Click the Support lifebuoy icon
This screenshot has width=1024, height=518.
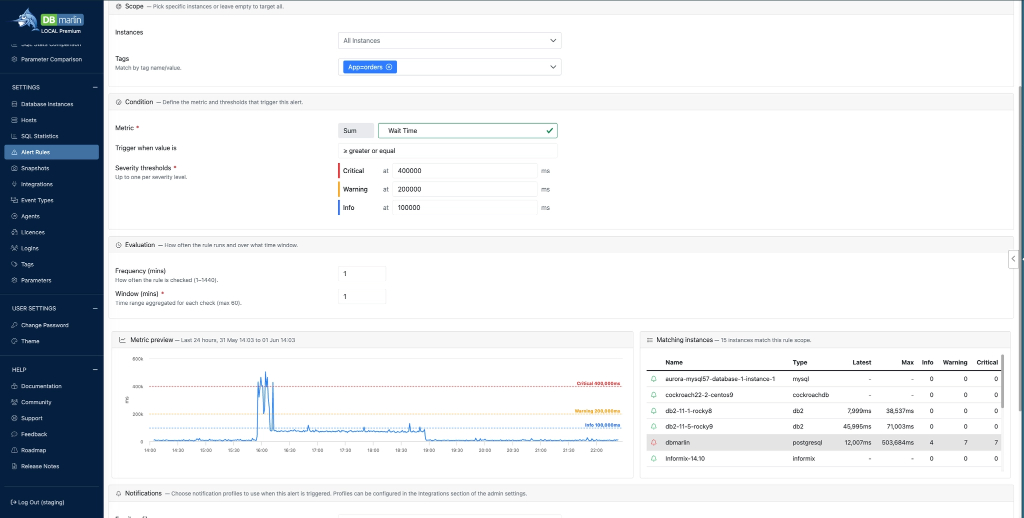(x=14, y=418)
